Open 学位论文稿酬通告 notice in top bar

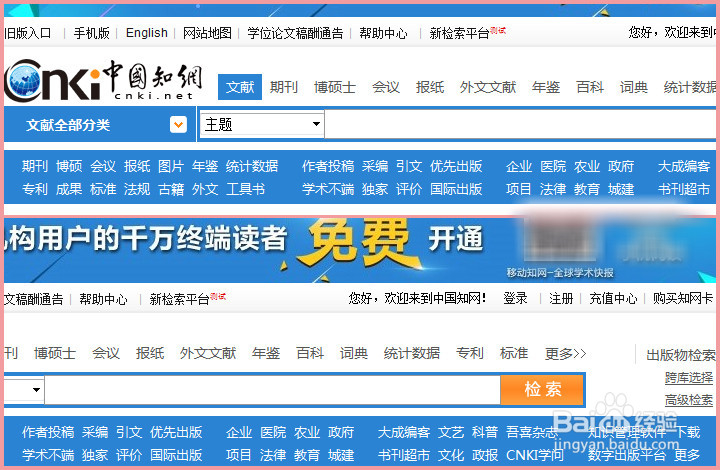click(x=295, y=33)
